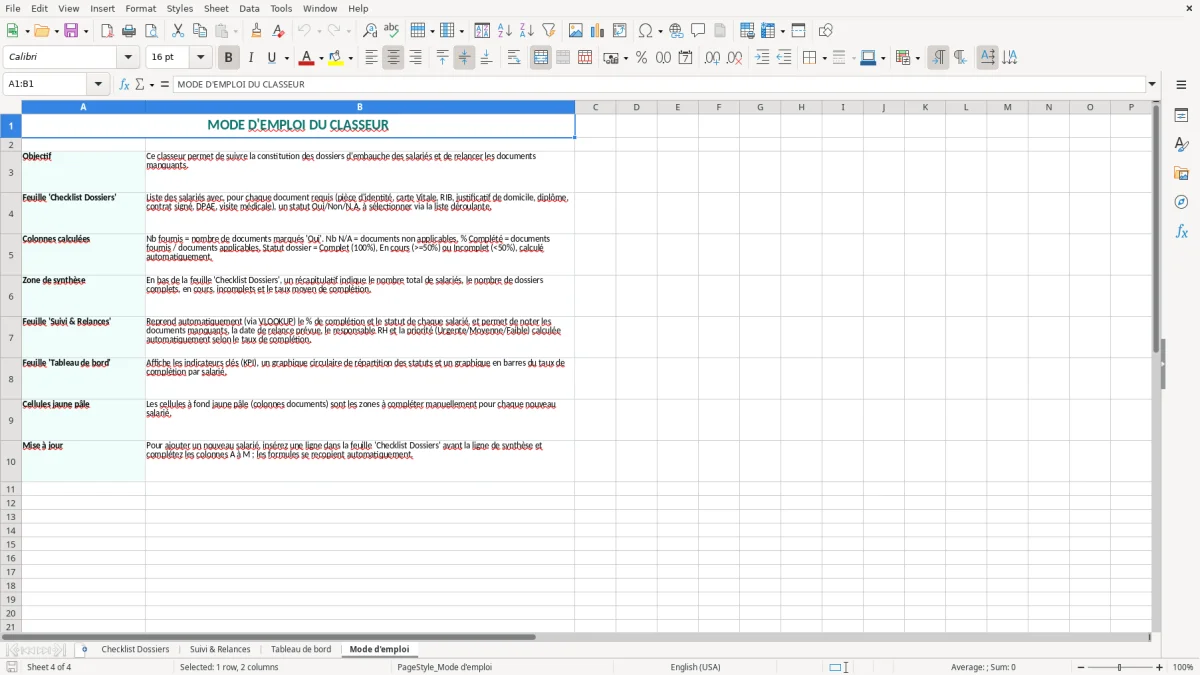Click Add Decimal Place icon

(713, 58)
